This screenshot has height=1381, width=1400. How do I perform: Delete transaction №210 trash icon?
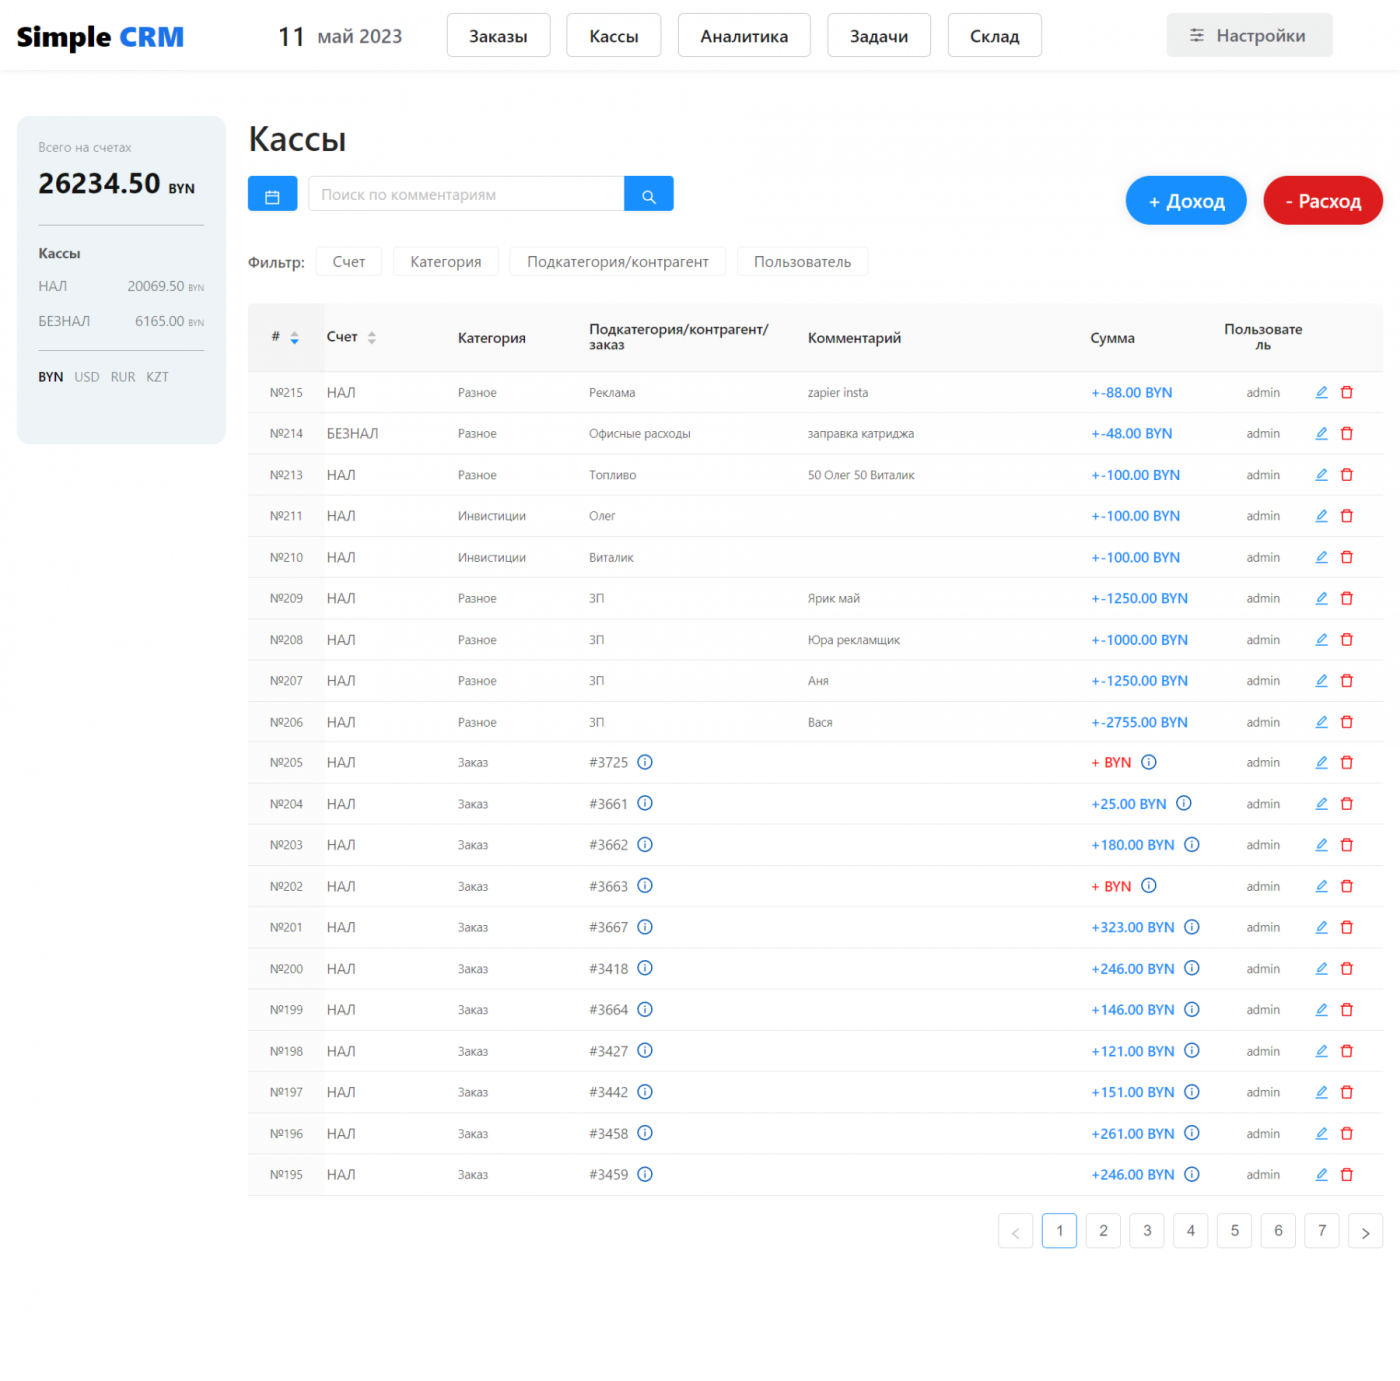pos(1347,557)
